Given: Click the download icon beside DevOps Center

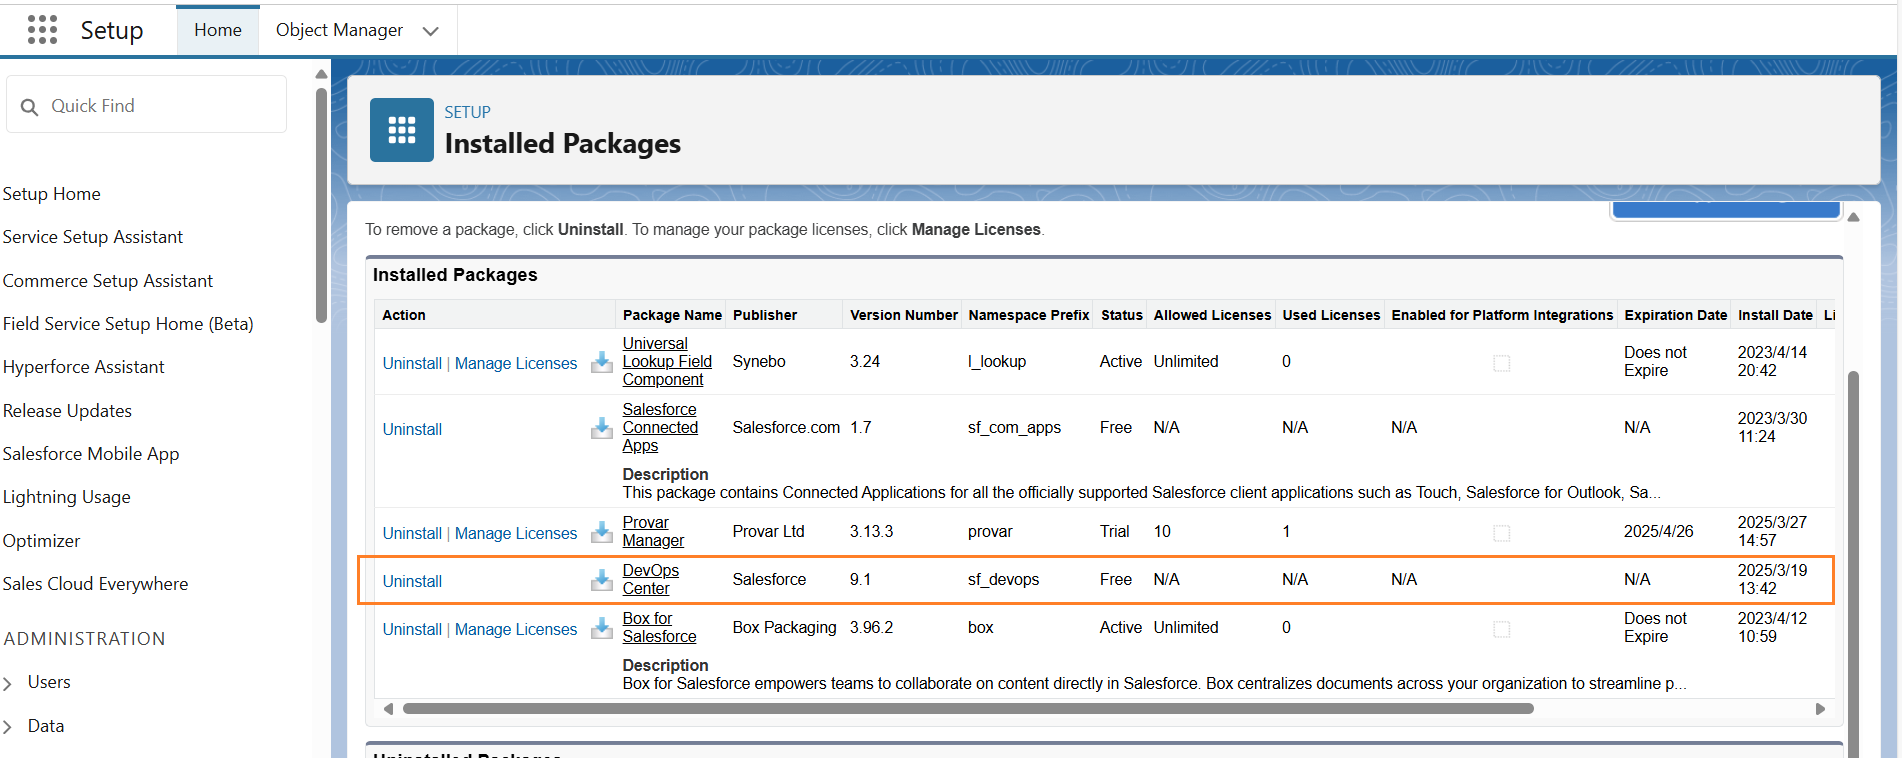Looking at the screenshot, I should click(x=602, y=580).
